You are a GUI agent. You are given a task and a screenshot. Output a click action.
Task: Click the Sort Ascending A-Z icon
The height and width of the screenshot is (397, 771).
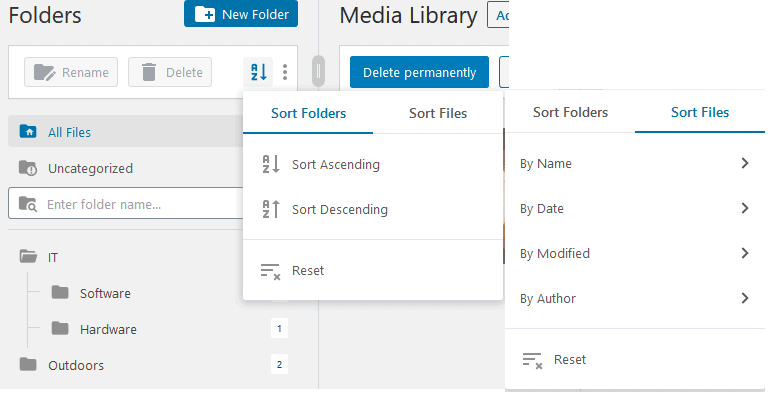pyautogui.click(x=271, y=164)
